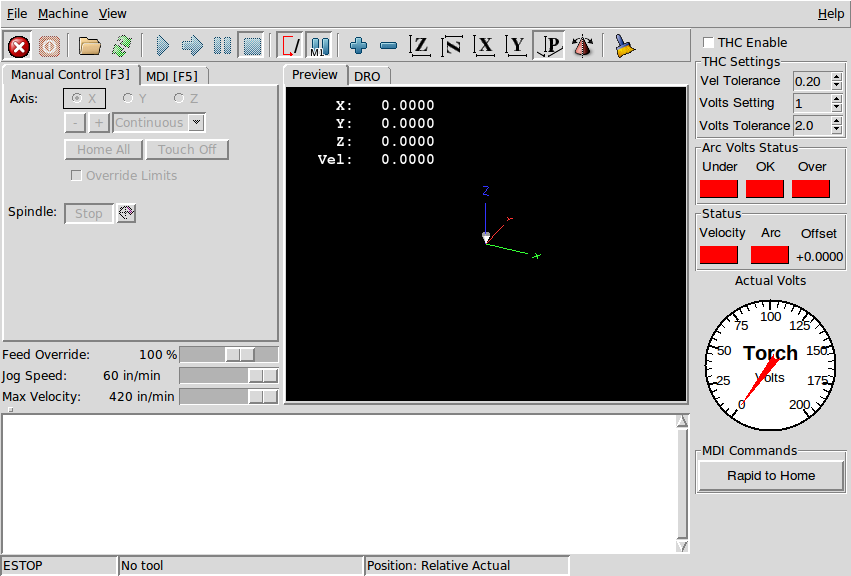Click the run program icon

pos(162,45)
